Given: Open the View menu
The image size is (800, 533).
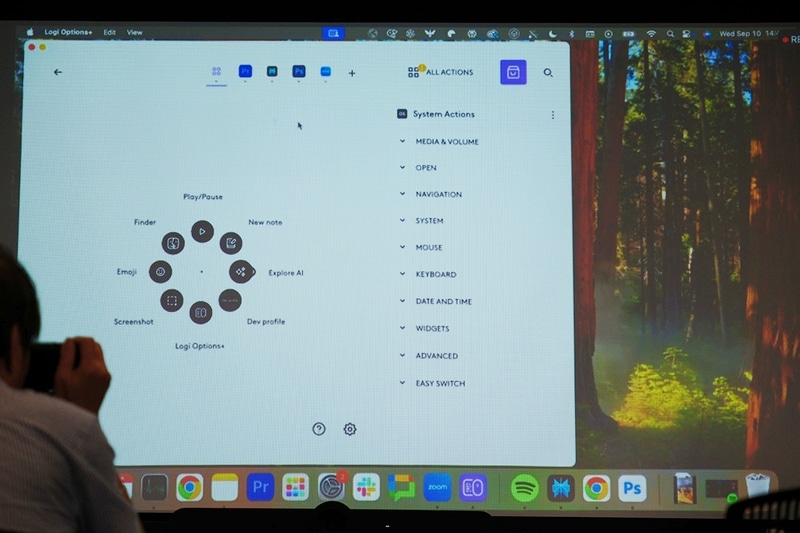Looking at the screenshot, I should (135, 32).
